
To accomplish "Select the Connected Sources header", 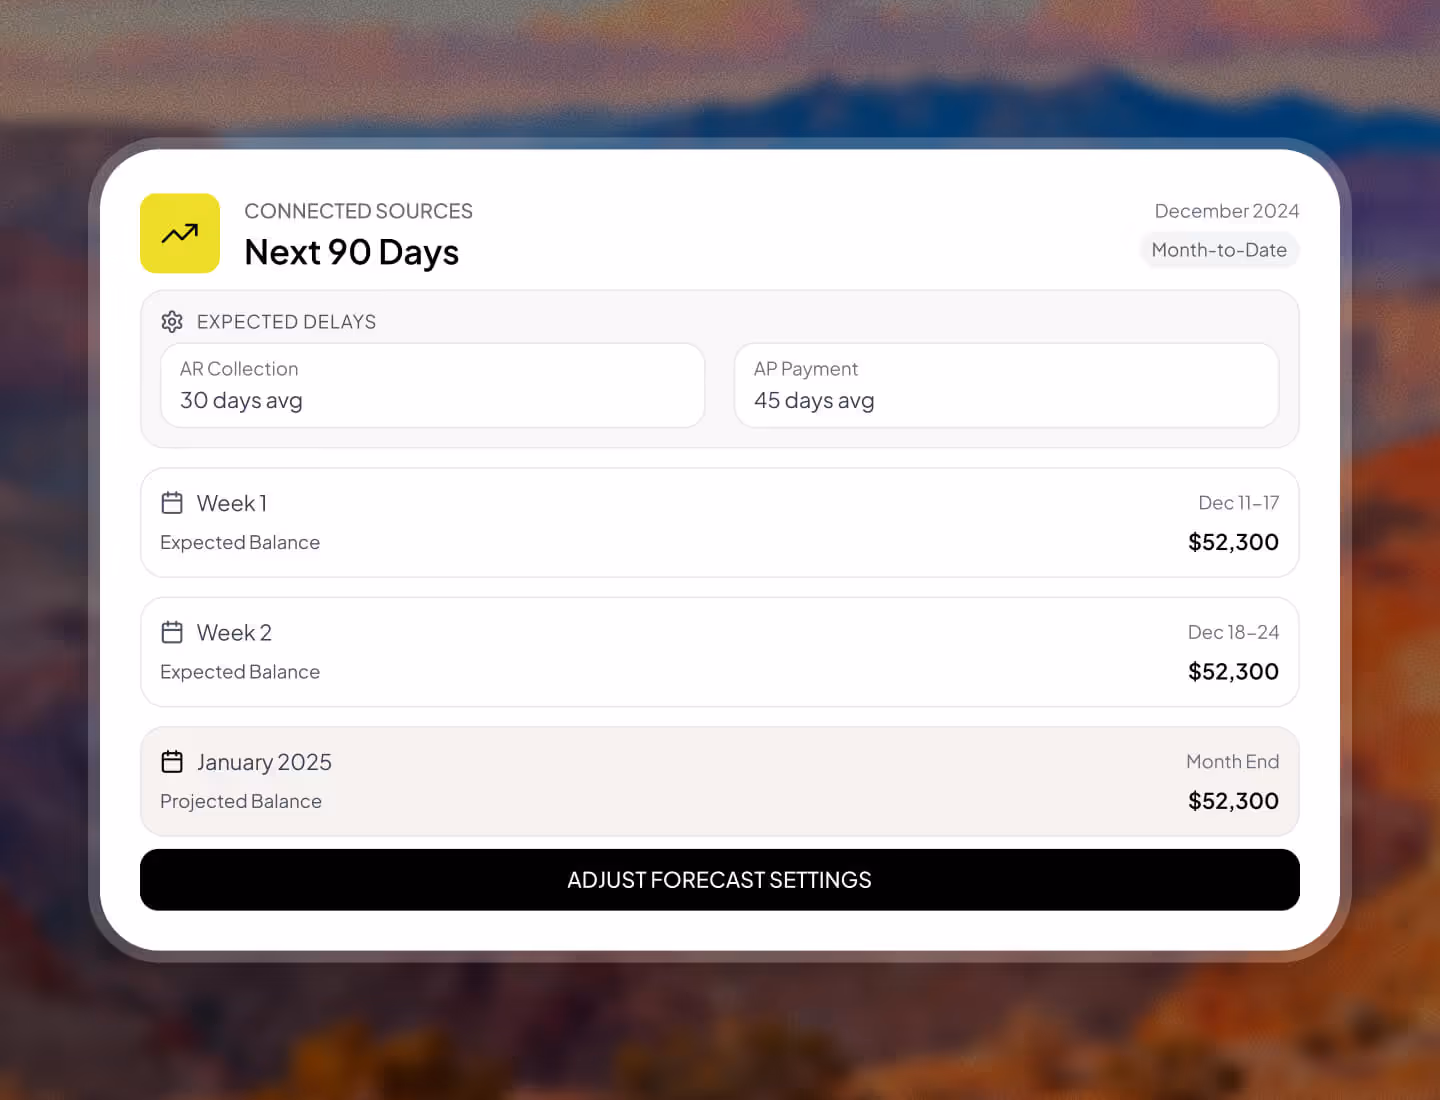I will click(x=358, y=211).
